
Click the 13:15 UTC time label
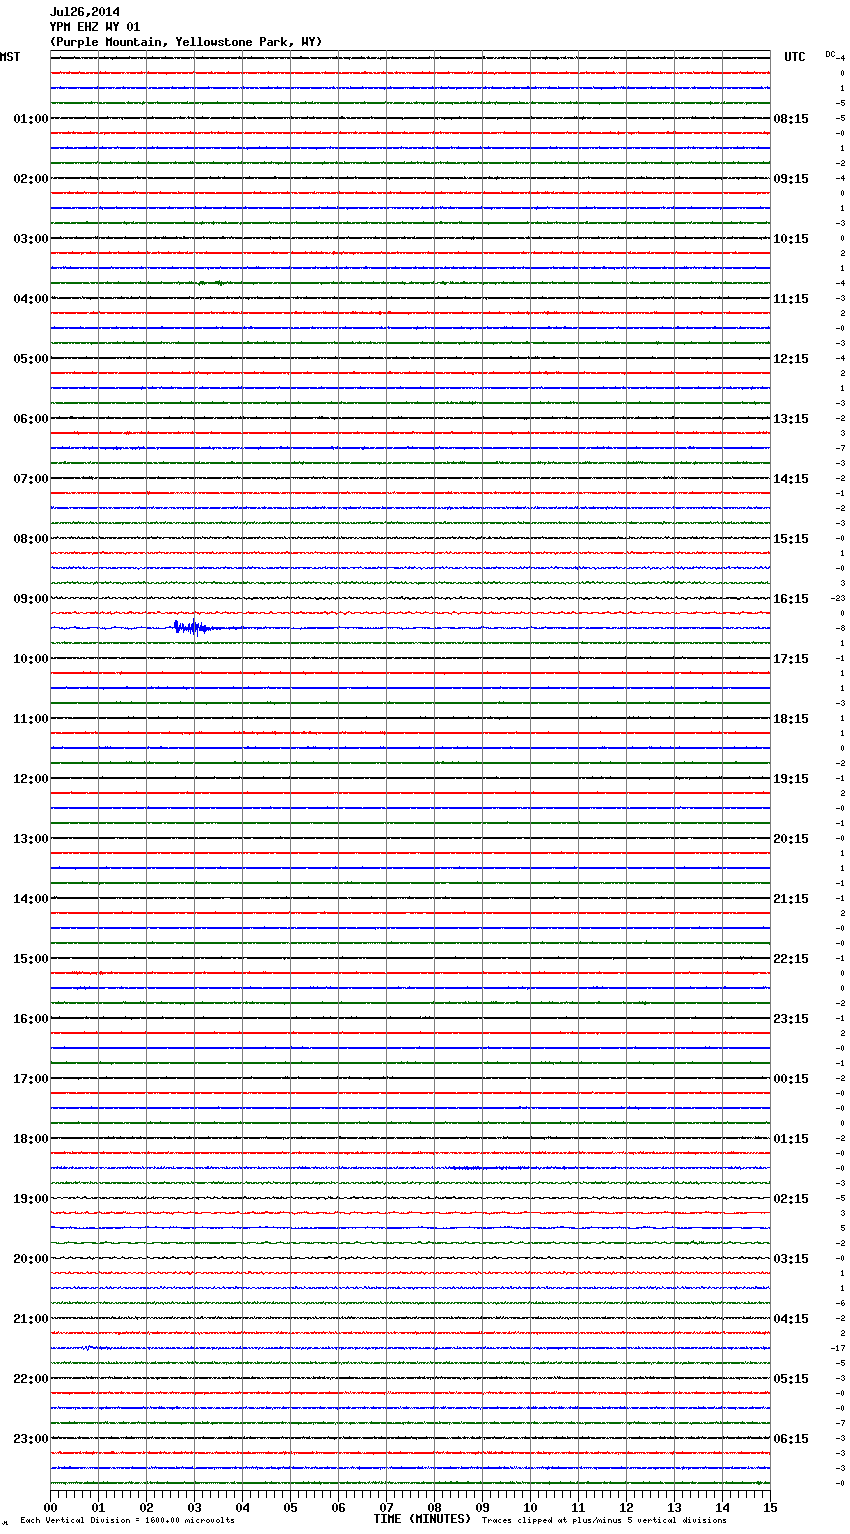click(x=791, y=419)
